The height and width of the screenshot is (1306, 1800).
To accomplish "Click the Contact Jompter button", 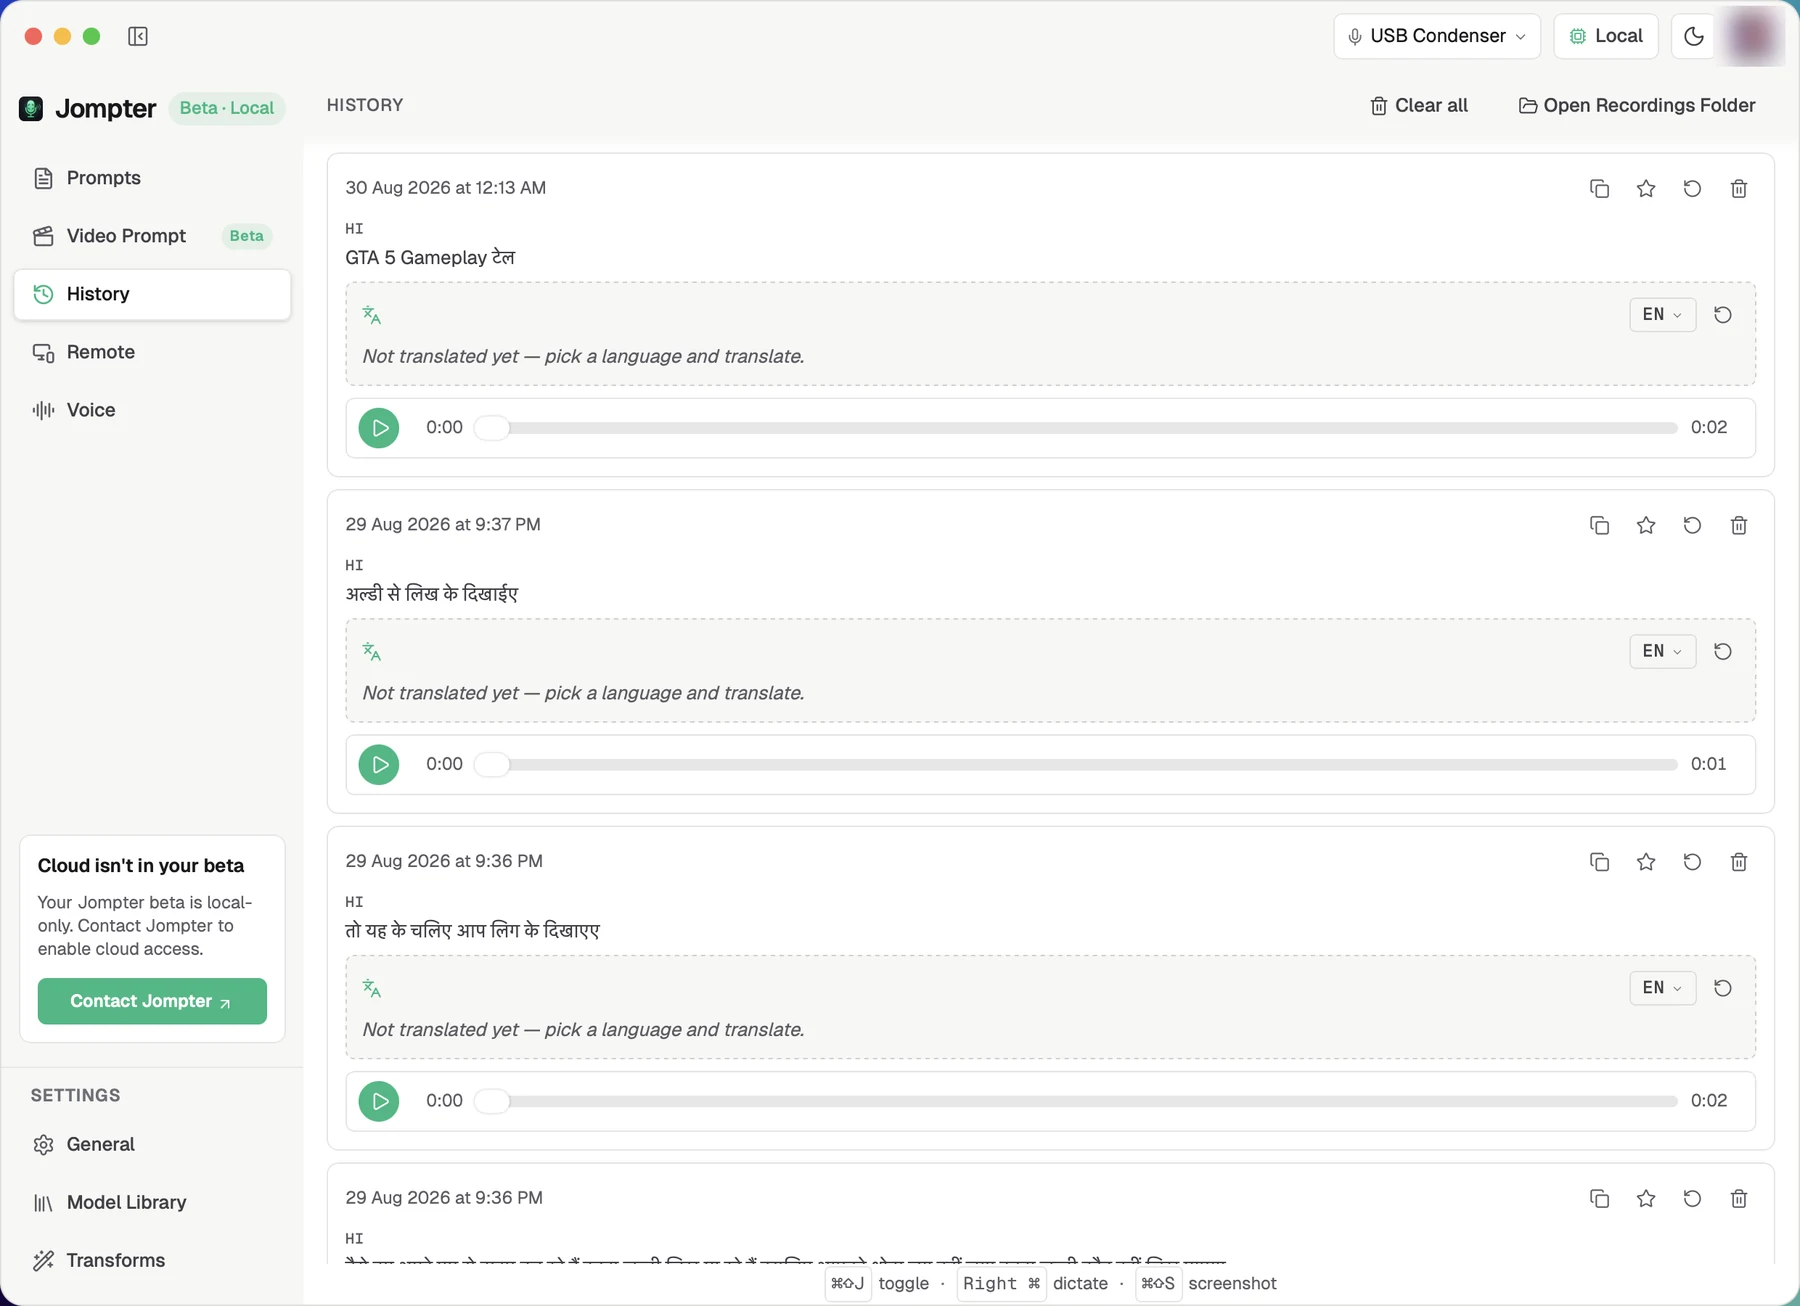I will coord(152,1001).
